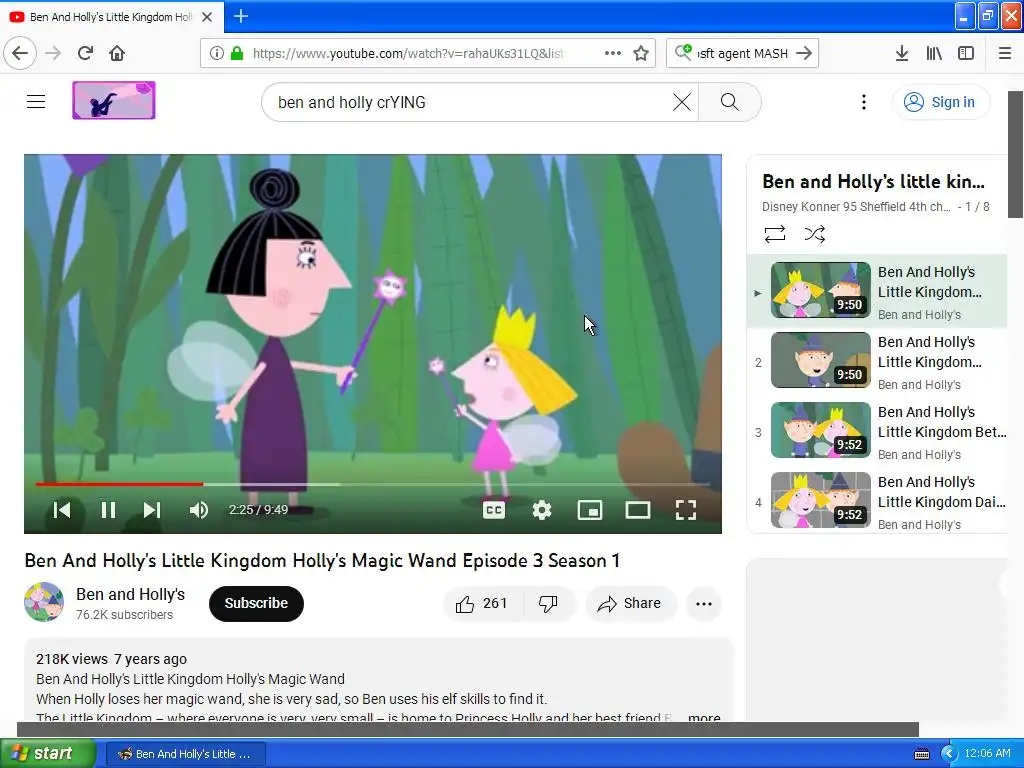Play playlist video number 4 titled Dai...
This screenshot has height=768, width=1024.
877,501
